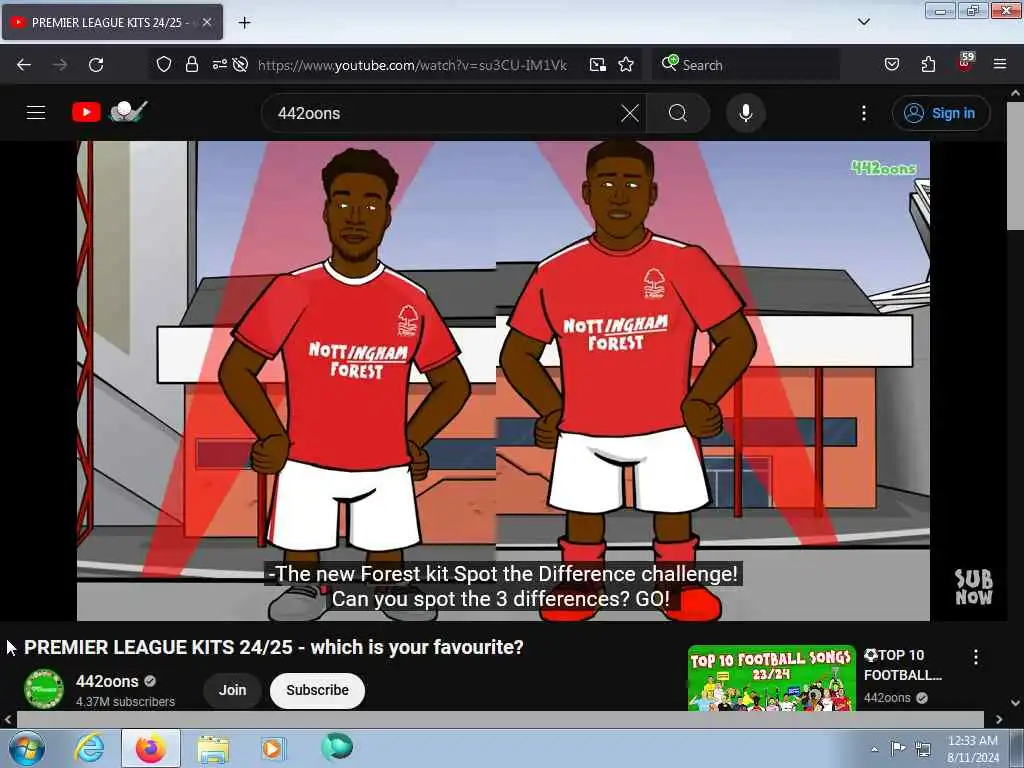This screenshot has height=768, width=1024.
Task: Click the horizontal scrollbar right arrow
Action: [x=999, y=719]
